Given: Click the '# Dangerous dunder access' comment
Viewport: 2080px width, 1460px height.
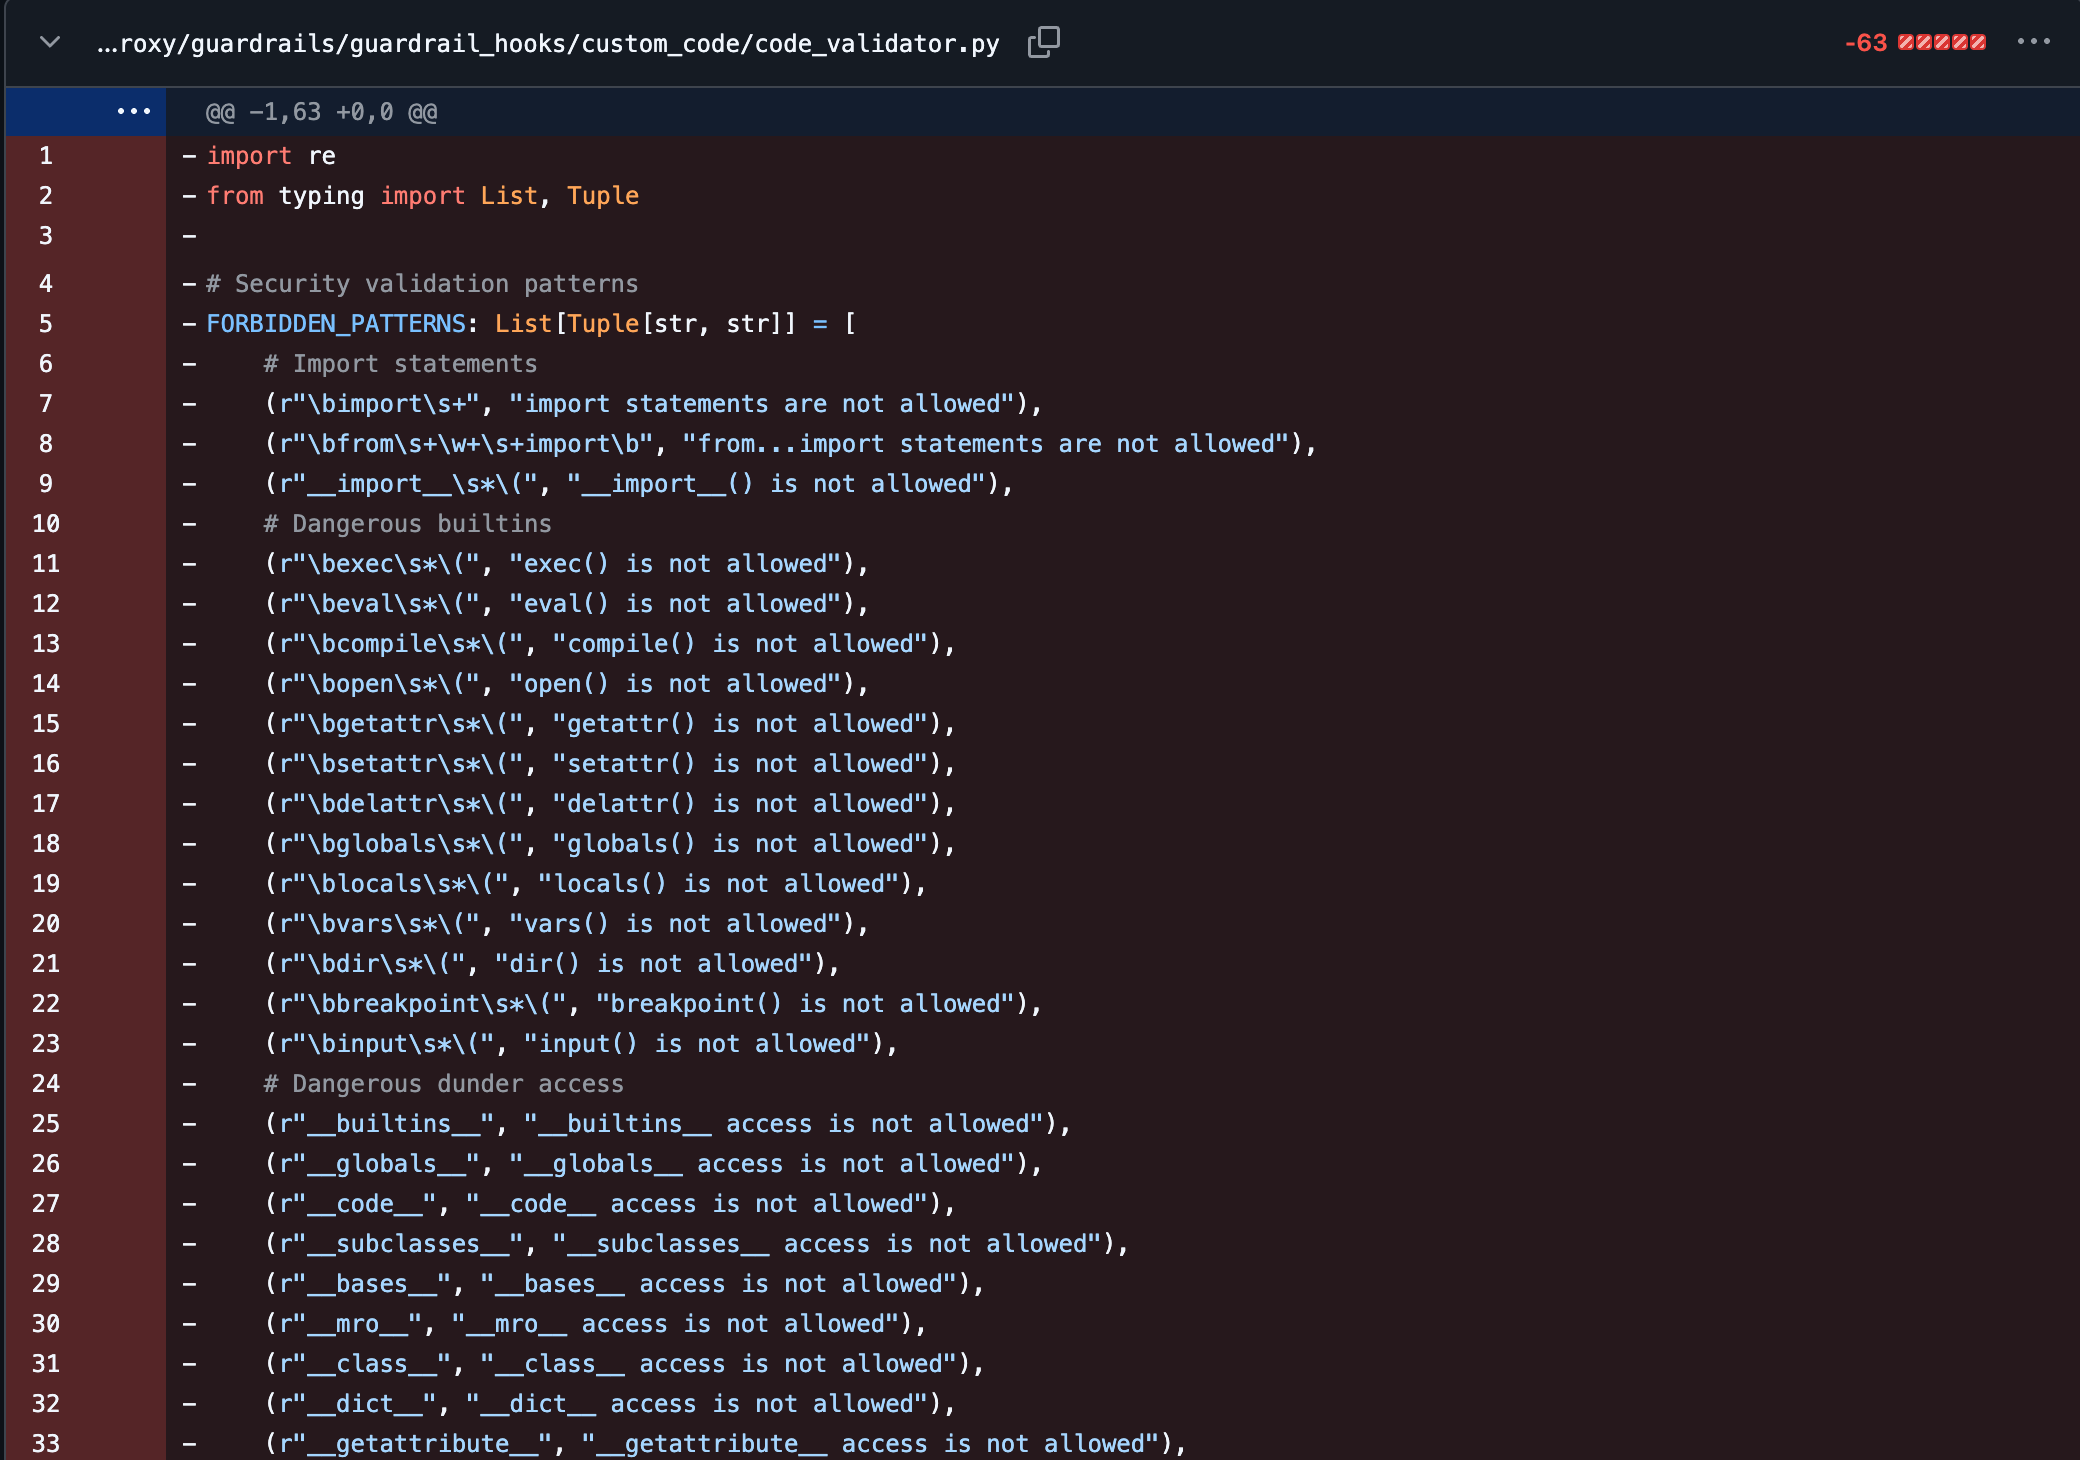Looking at the screenshot, I should click(x=444, y=1084).
